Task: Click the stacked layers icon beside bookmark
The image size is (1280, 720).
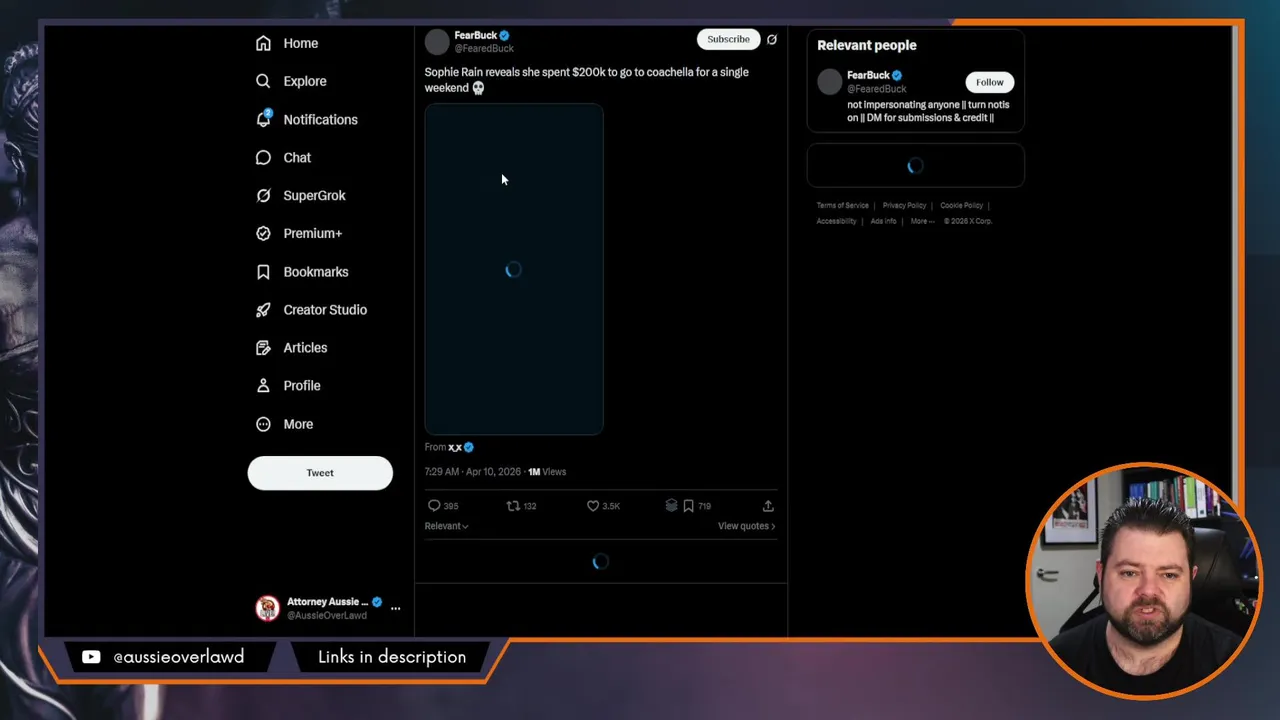Action: coord(671,506)
